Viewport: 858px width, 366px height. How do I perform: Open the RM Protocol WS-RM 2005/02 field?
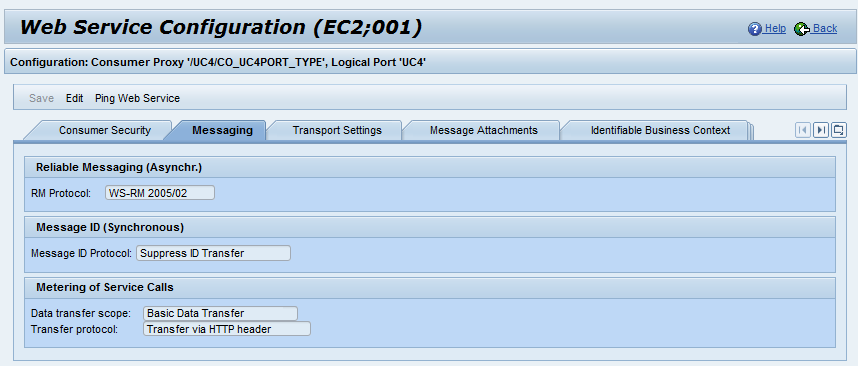160,193
